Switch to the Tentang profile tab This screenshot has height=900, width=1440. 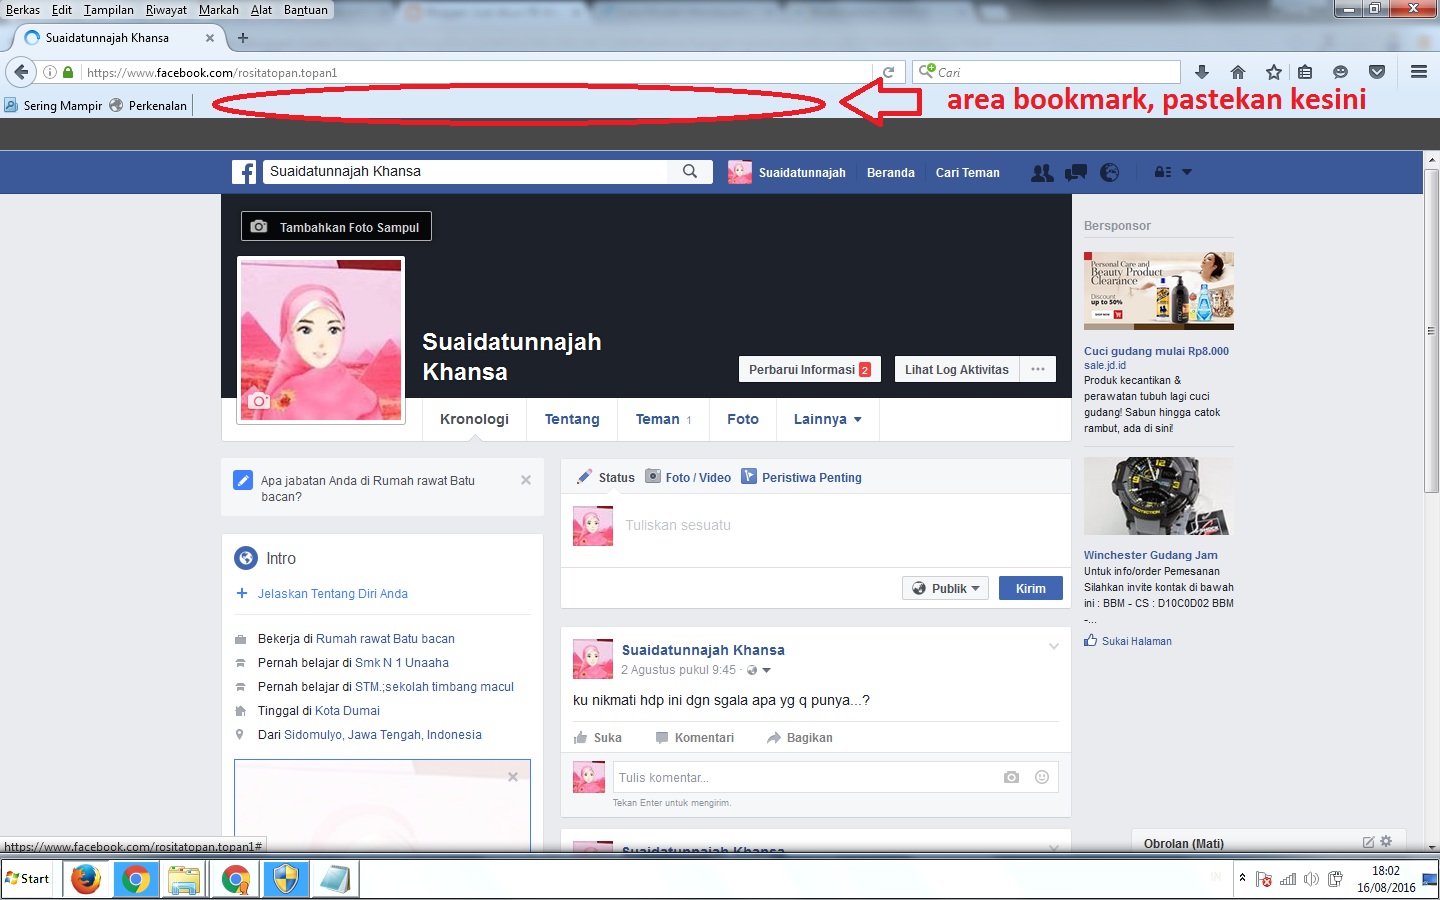pos(572,419)
